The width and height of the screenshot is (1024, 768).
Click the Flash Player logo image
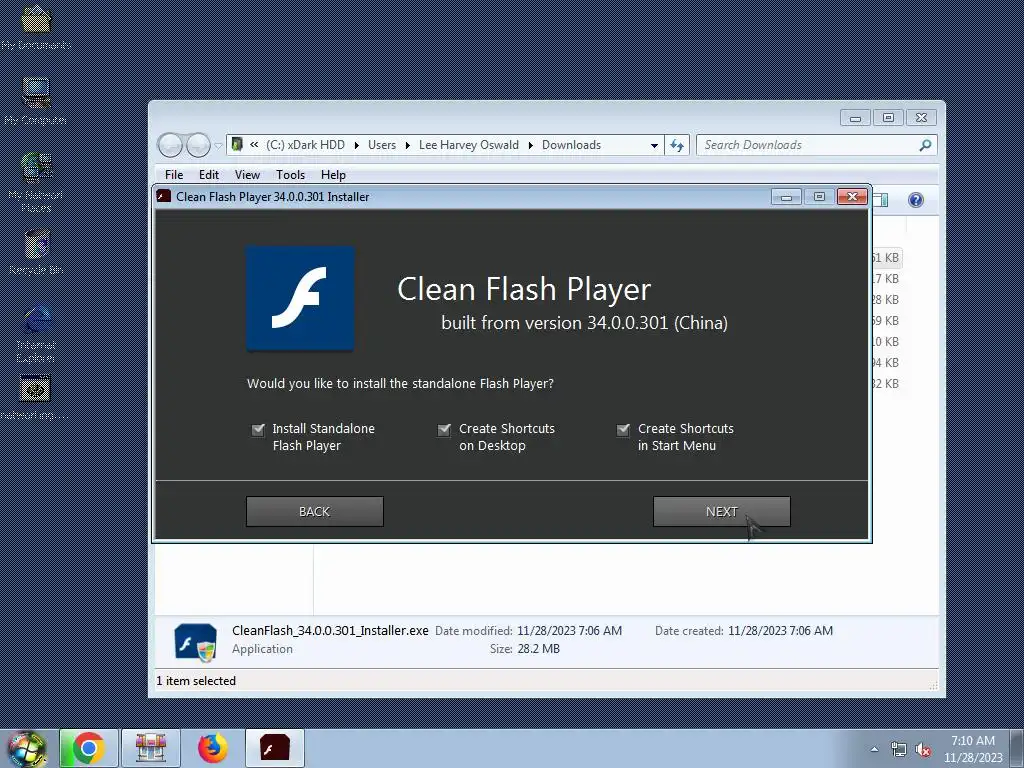tap(300, 298)
